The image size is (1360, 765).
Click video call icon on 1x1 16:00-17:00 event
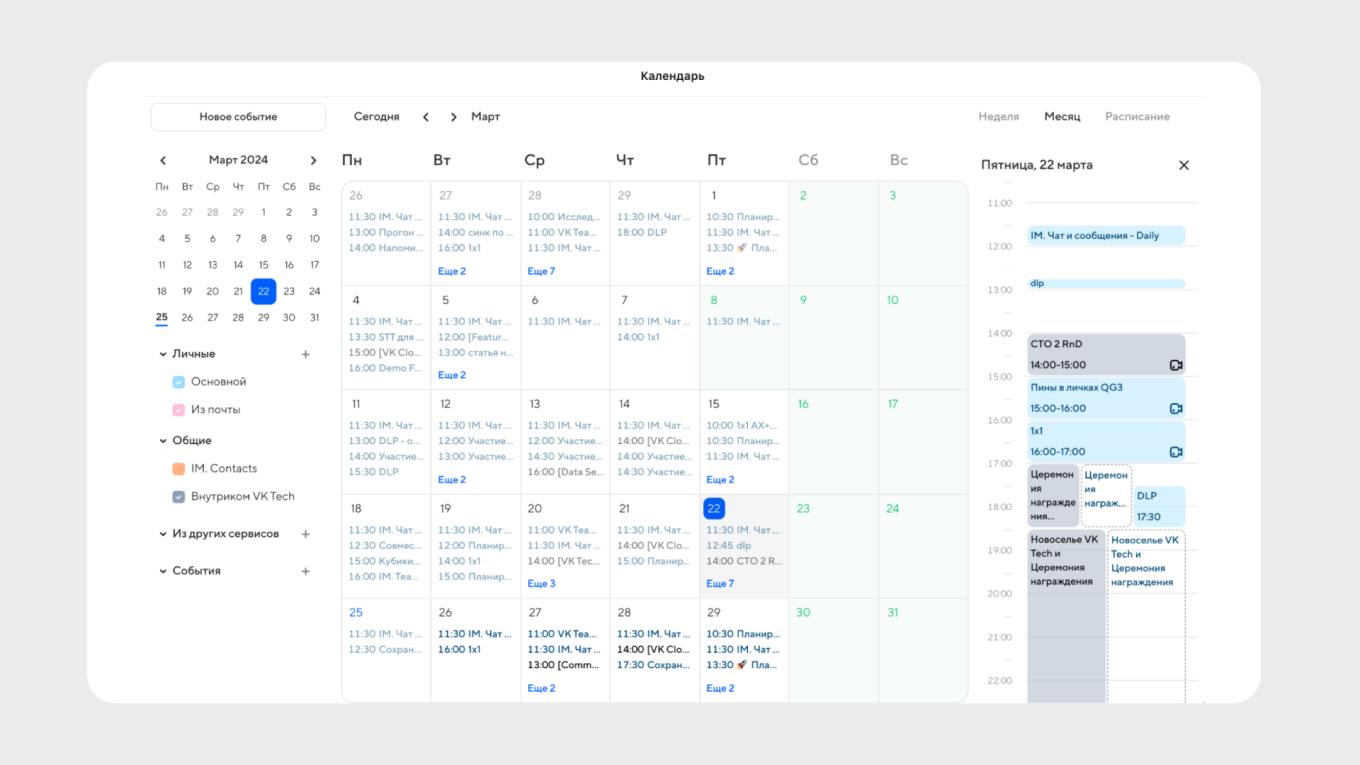click(1176, 452)
